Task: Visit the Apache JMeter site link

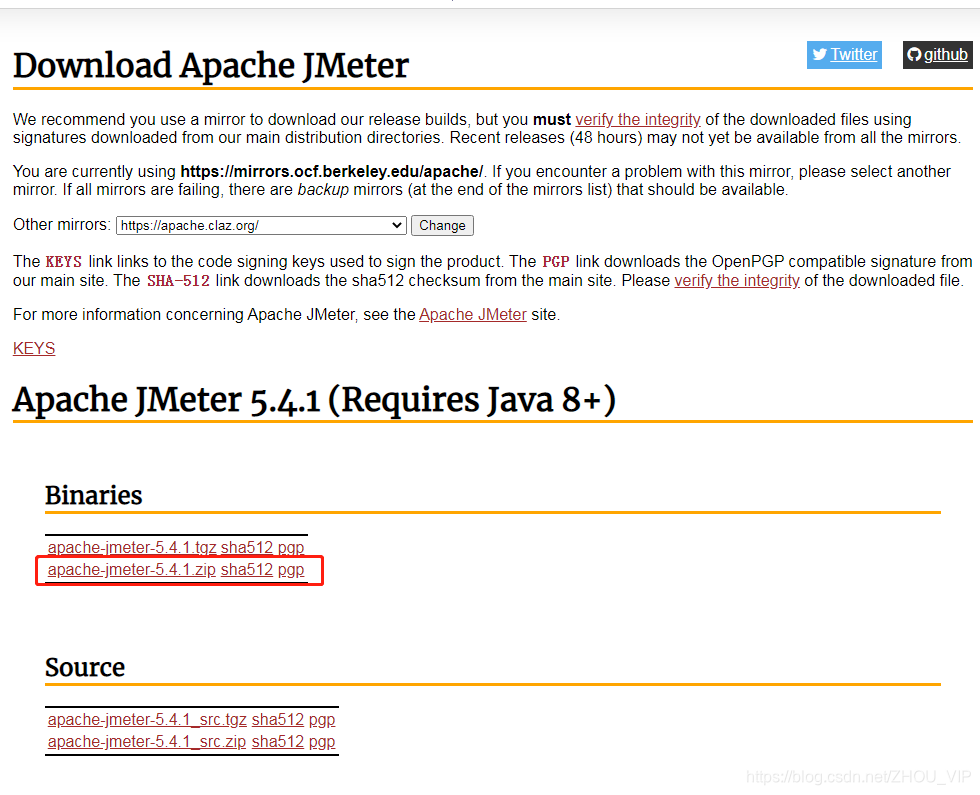Action: 472,314
